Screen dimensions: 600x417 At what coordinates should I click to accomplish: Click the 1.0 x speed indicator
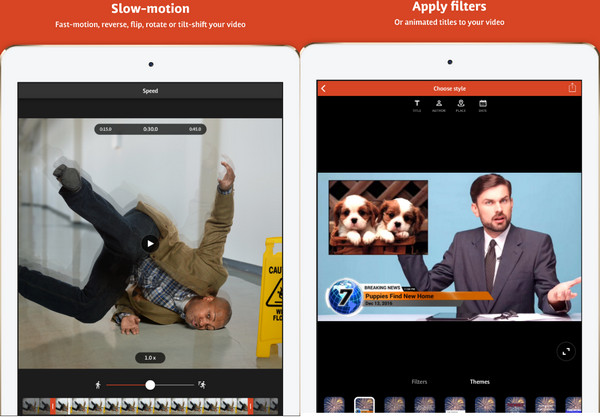(150, 358)
